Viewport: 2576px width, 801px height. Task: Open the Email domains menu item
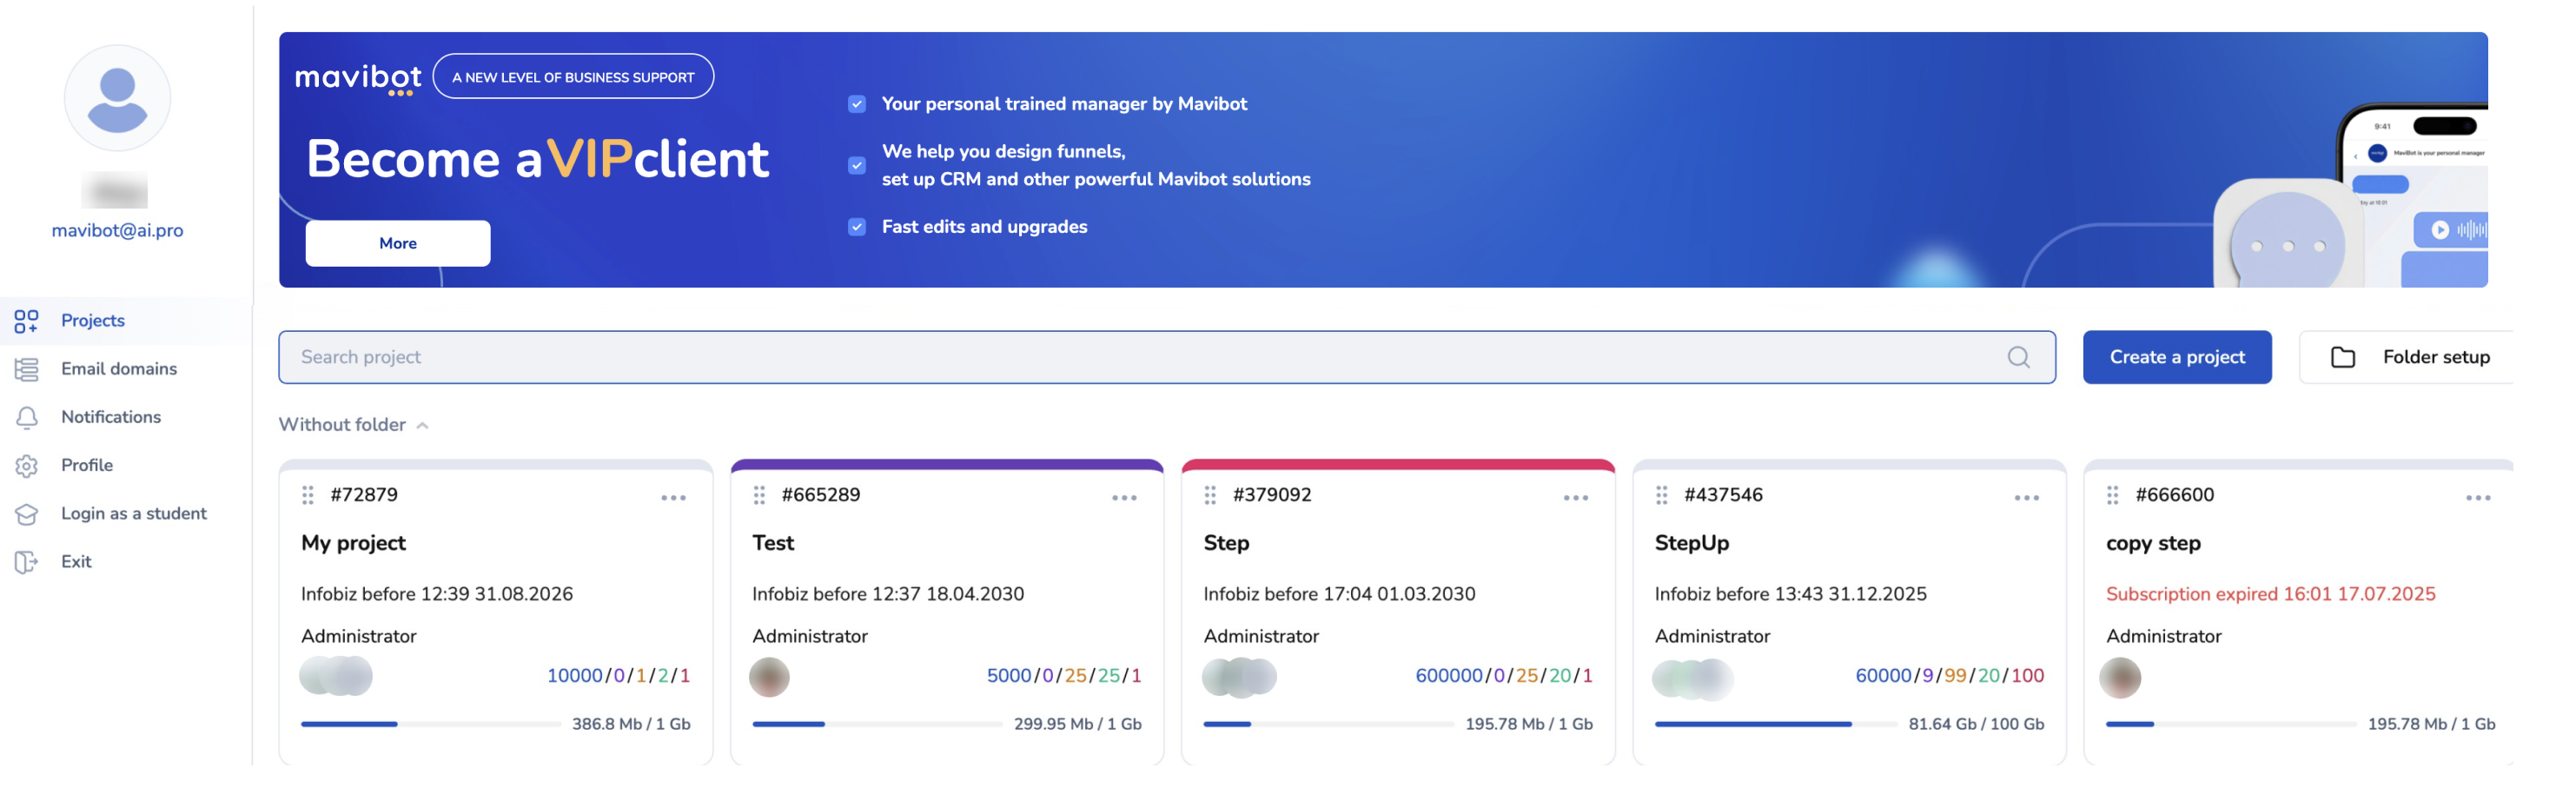(x=118, y=369)
